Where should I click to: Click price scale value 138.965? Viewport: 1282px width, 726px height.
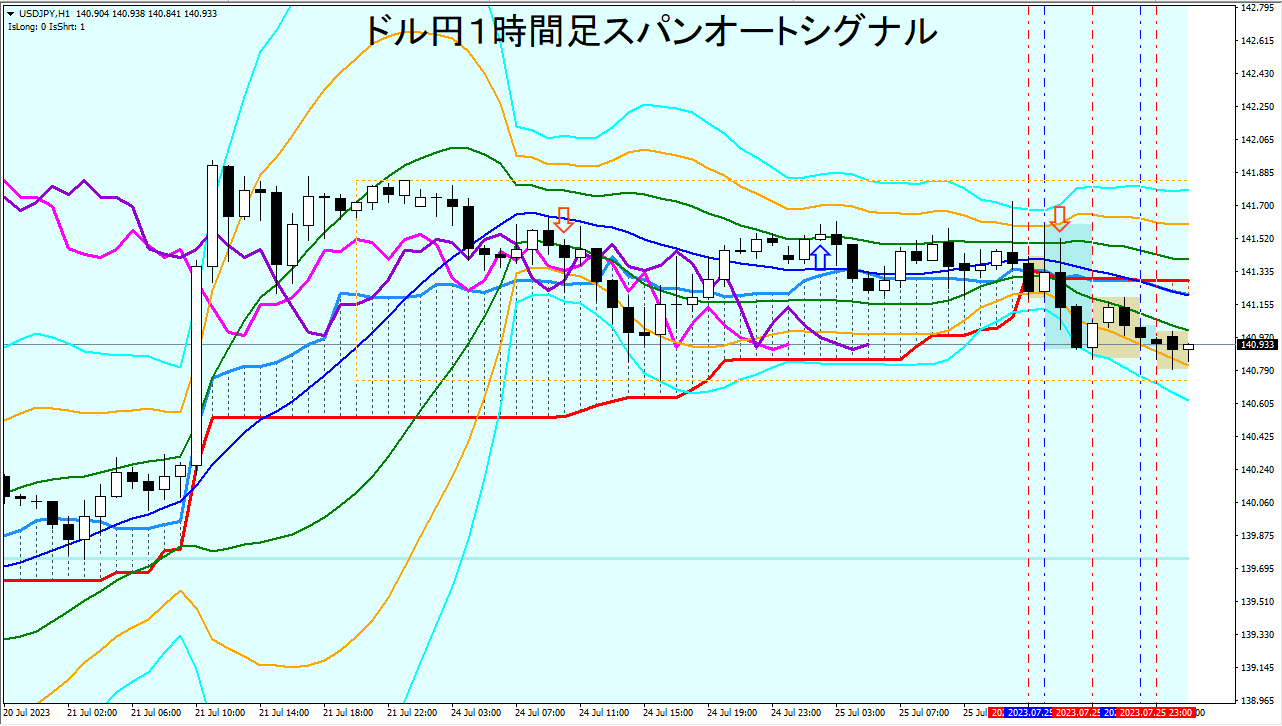click(1257, 701)
